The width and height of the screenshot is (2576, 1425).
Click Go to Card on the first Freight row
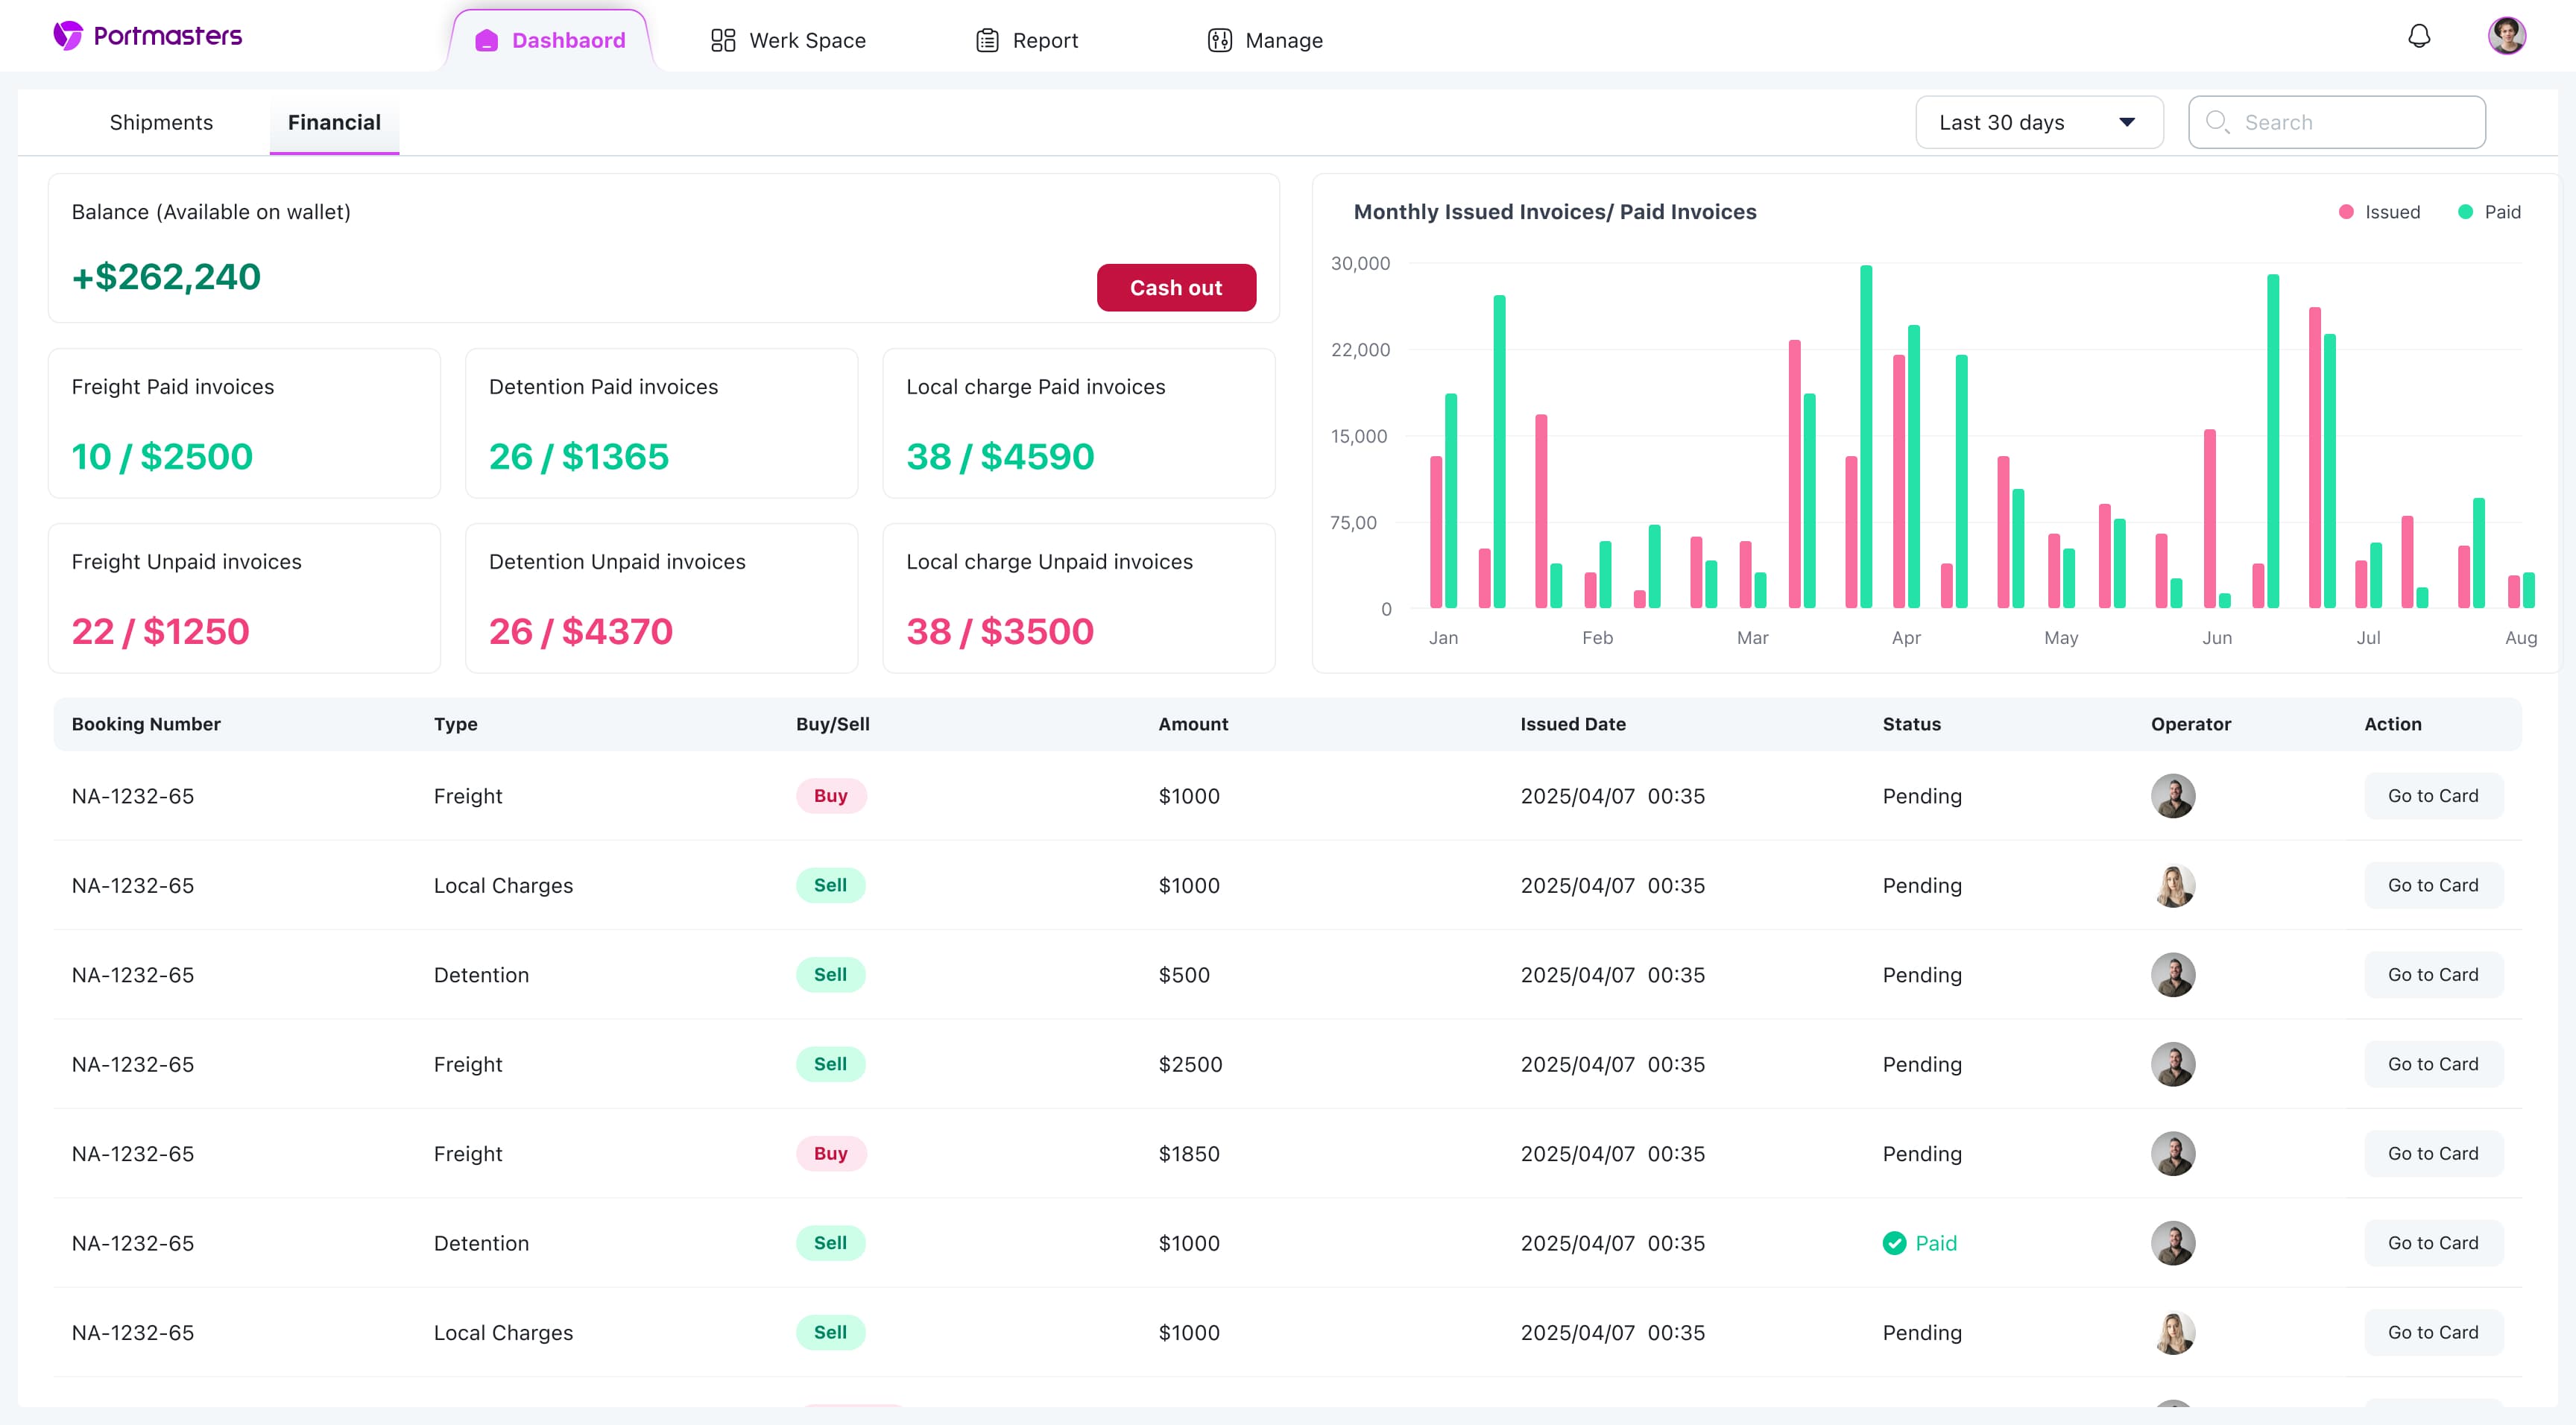pos(2433,795)
